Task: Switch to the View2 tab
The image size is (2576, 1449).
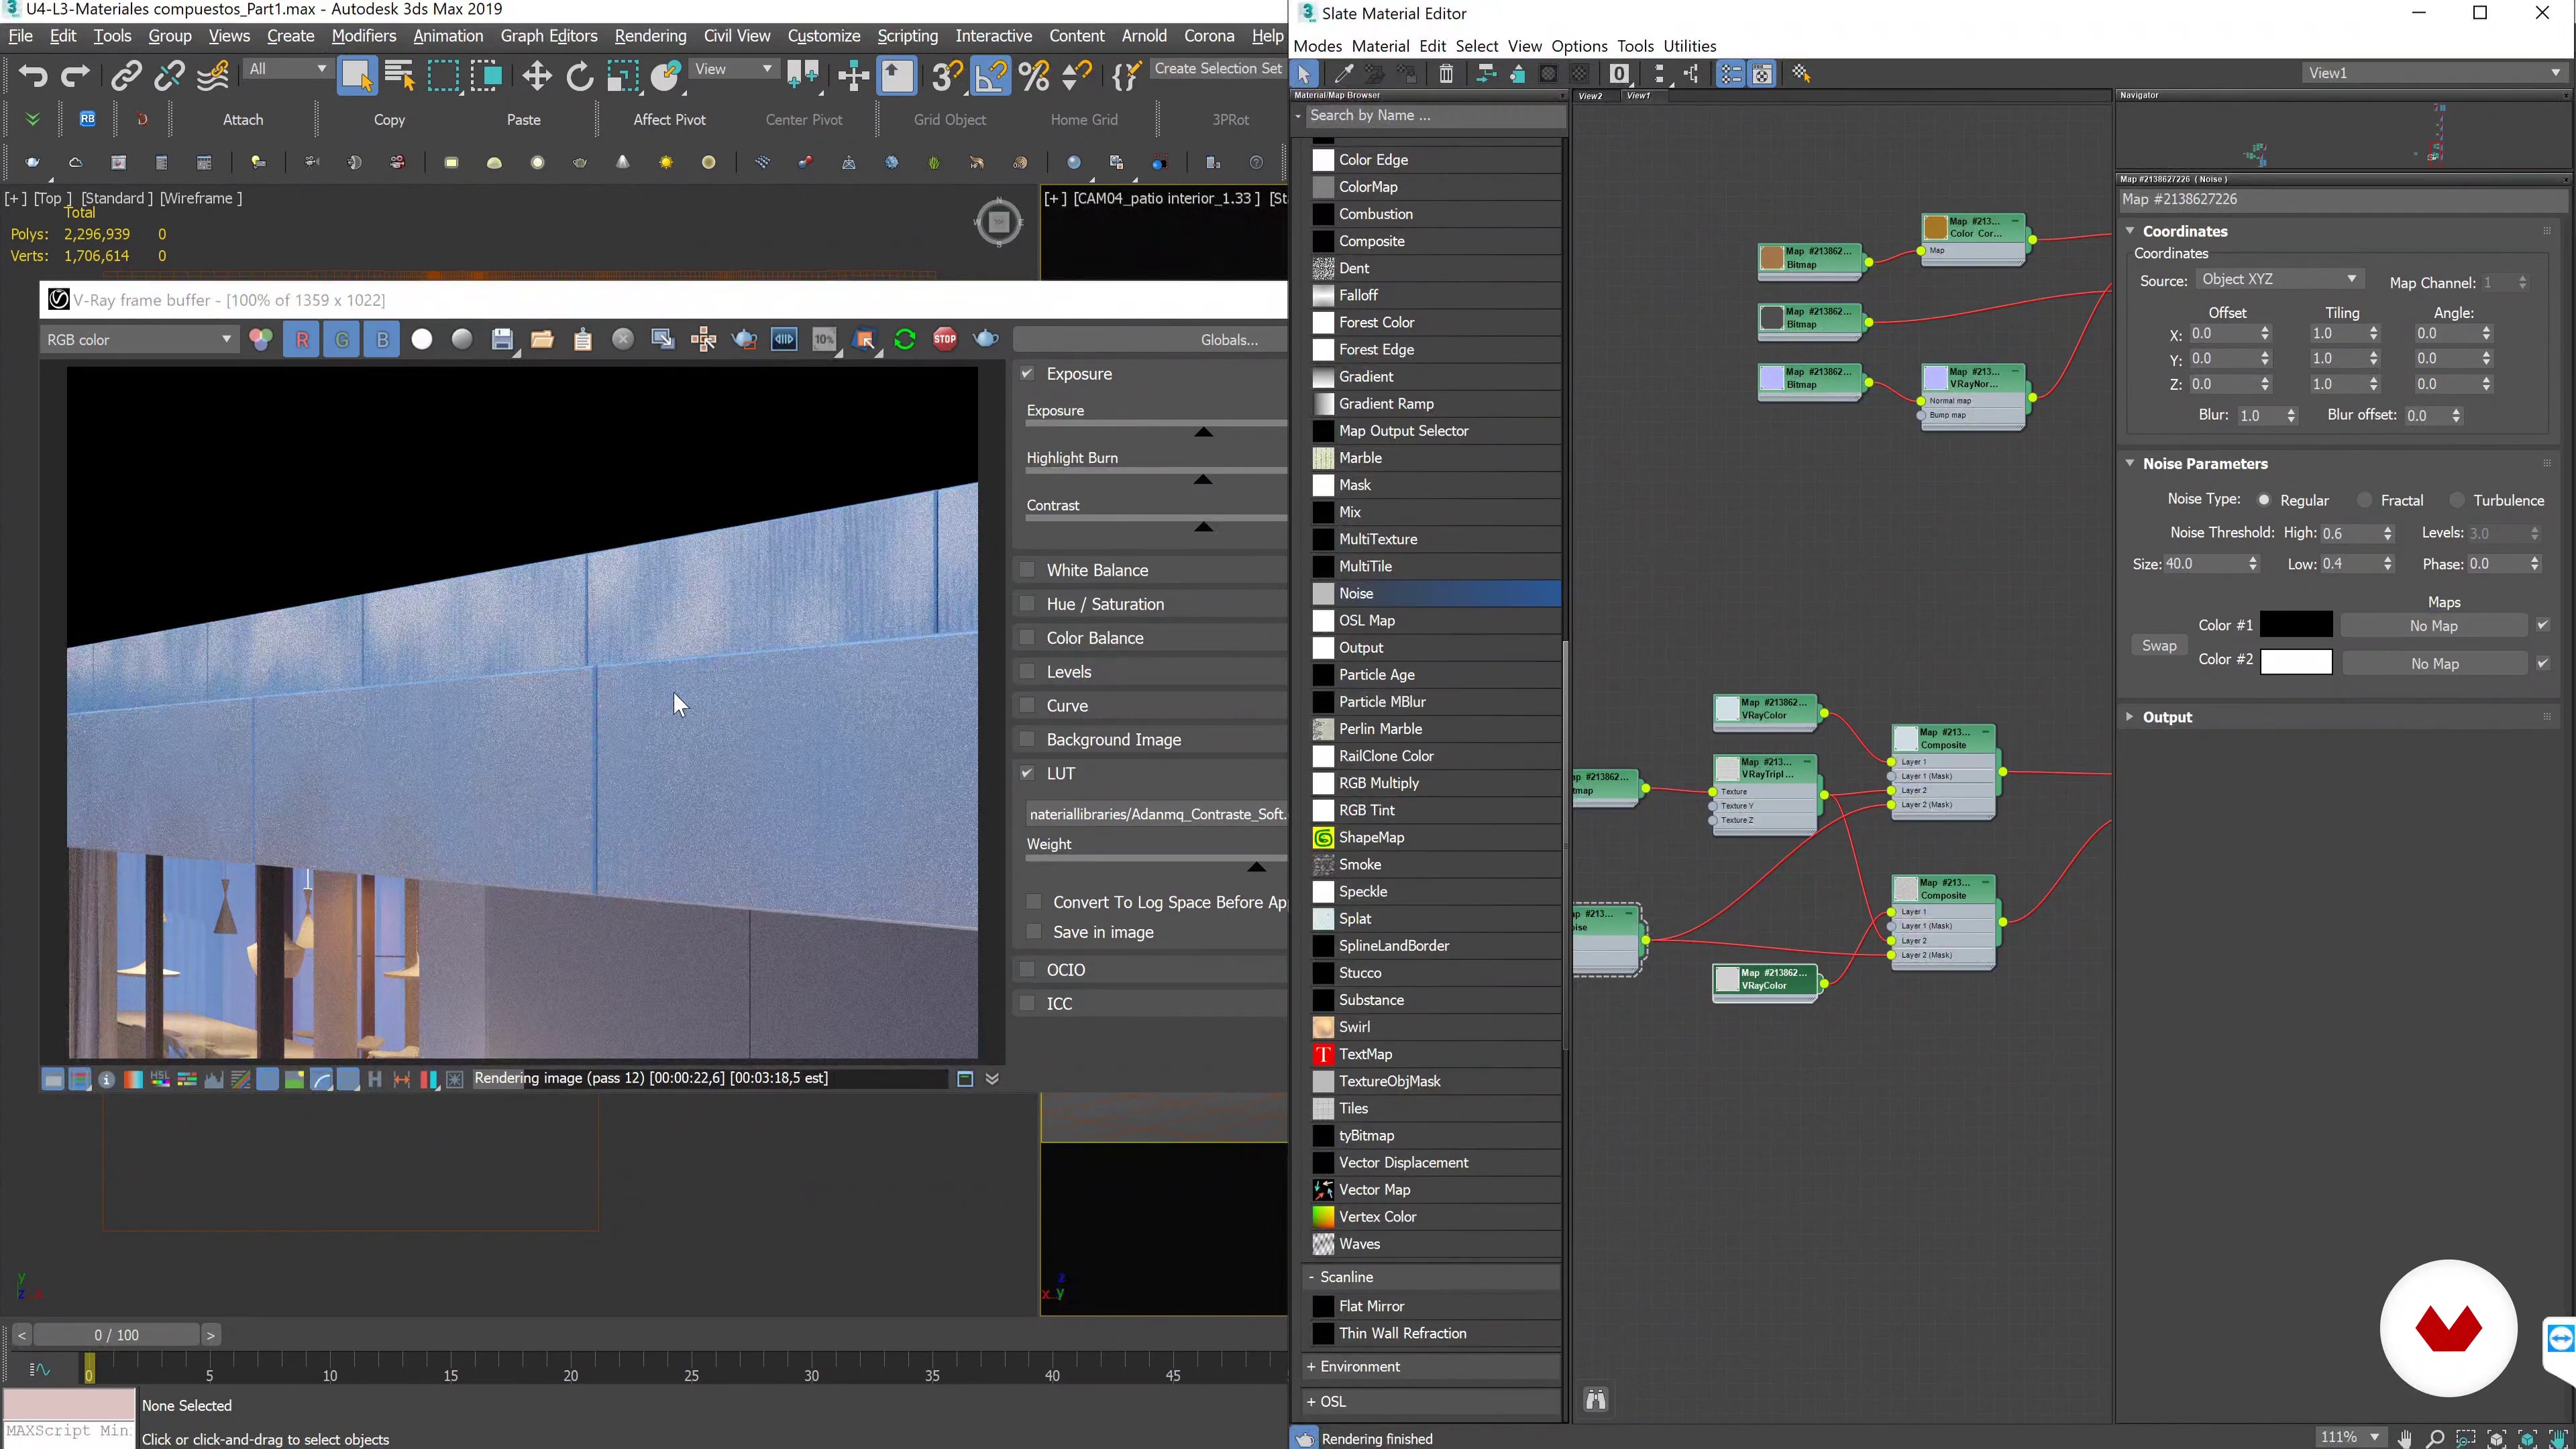Action: 1591,96
